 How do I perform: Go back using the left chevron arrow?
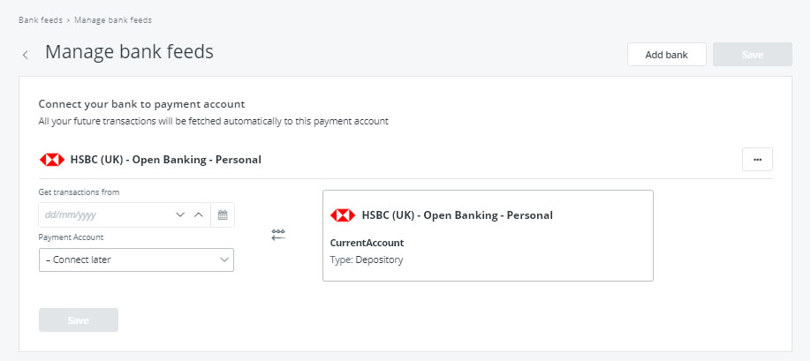(25, 55)
